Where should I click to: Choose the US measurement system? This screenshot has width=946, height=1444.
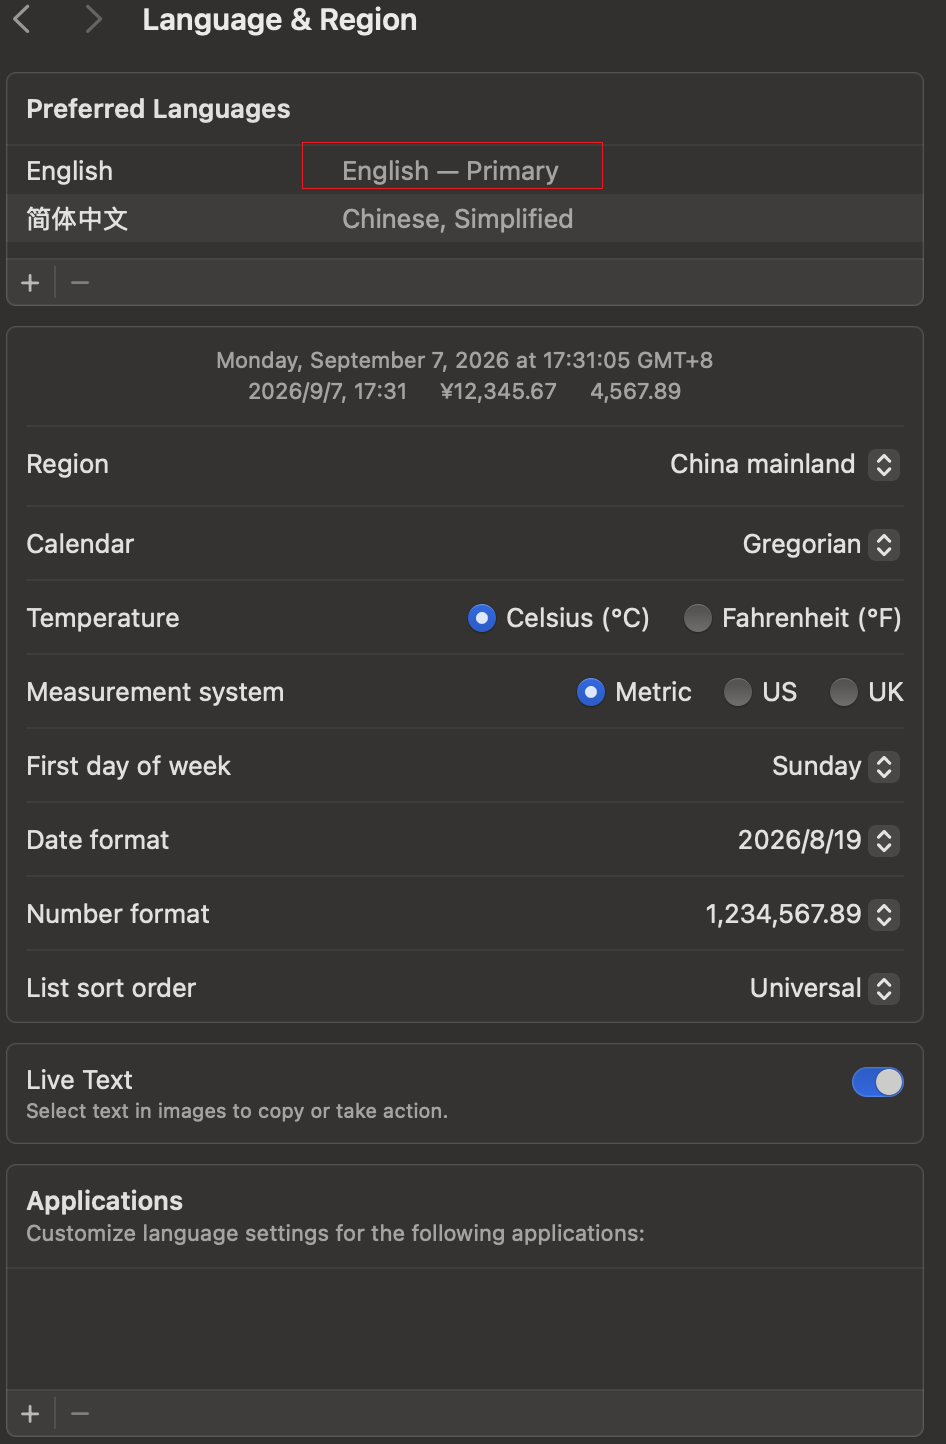[738, 692]
